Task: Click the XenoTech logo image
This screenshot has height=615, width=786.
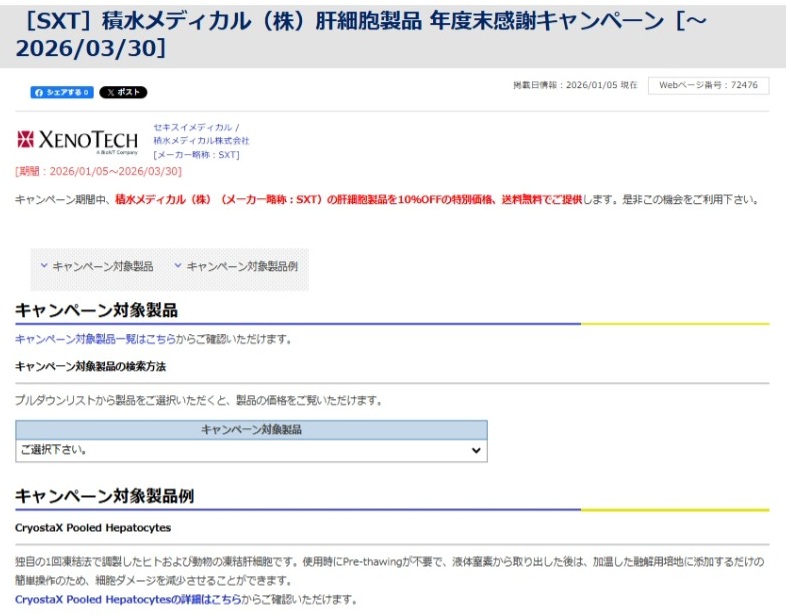Action: coord(77,141)
